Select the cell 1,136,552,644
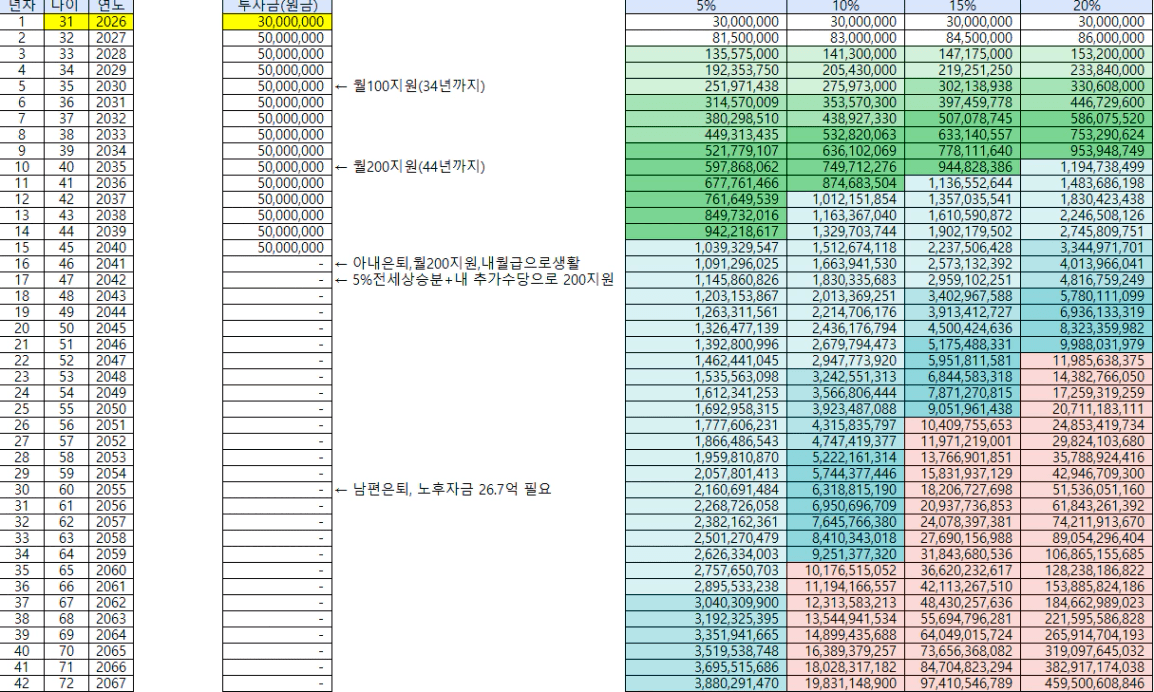This screenshot has width=1154, height=692. click(963, 183)
